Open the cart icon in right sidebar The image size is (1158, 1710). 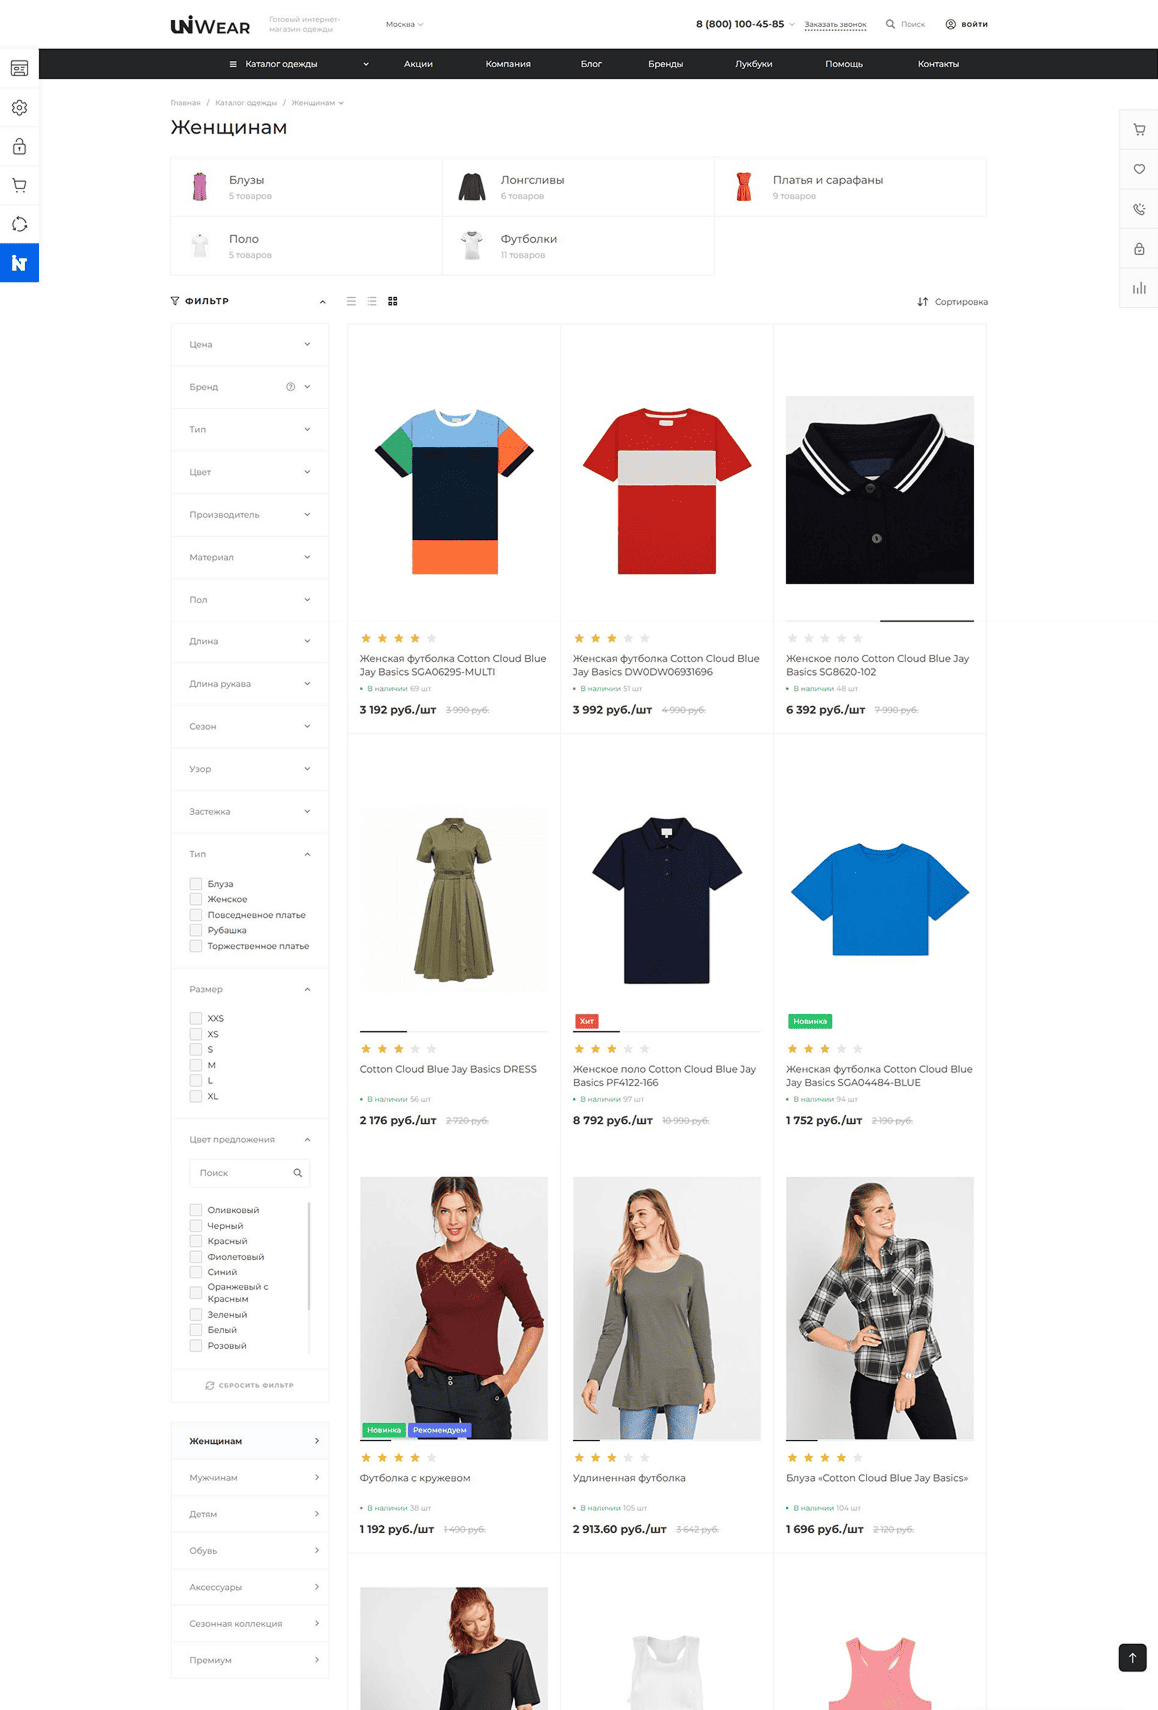click(1139, 130)
